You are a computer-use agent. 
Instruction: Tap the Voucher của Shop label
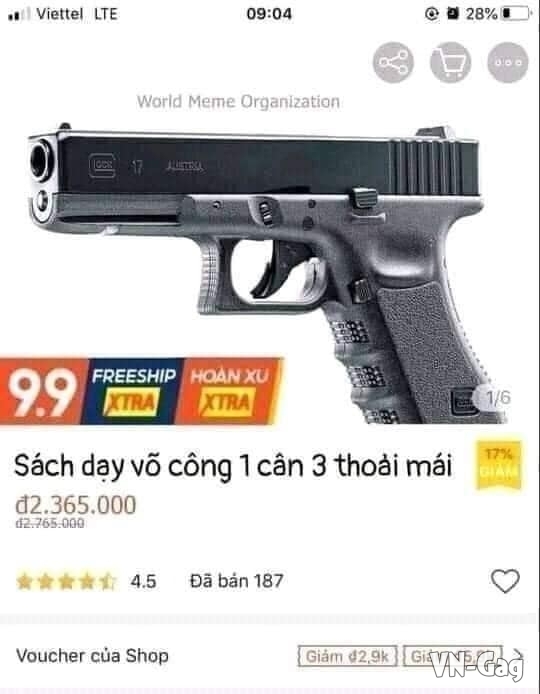click(92, 655)
